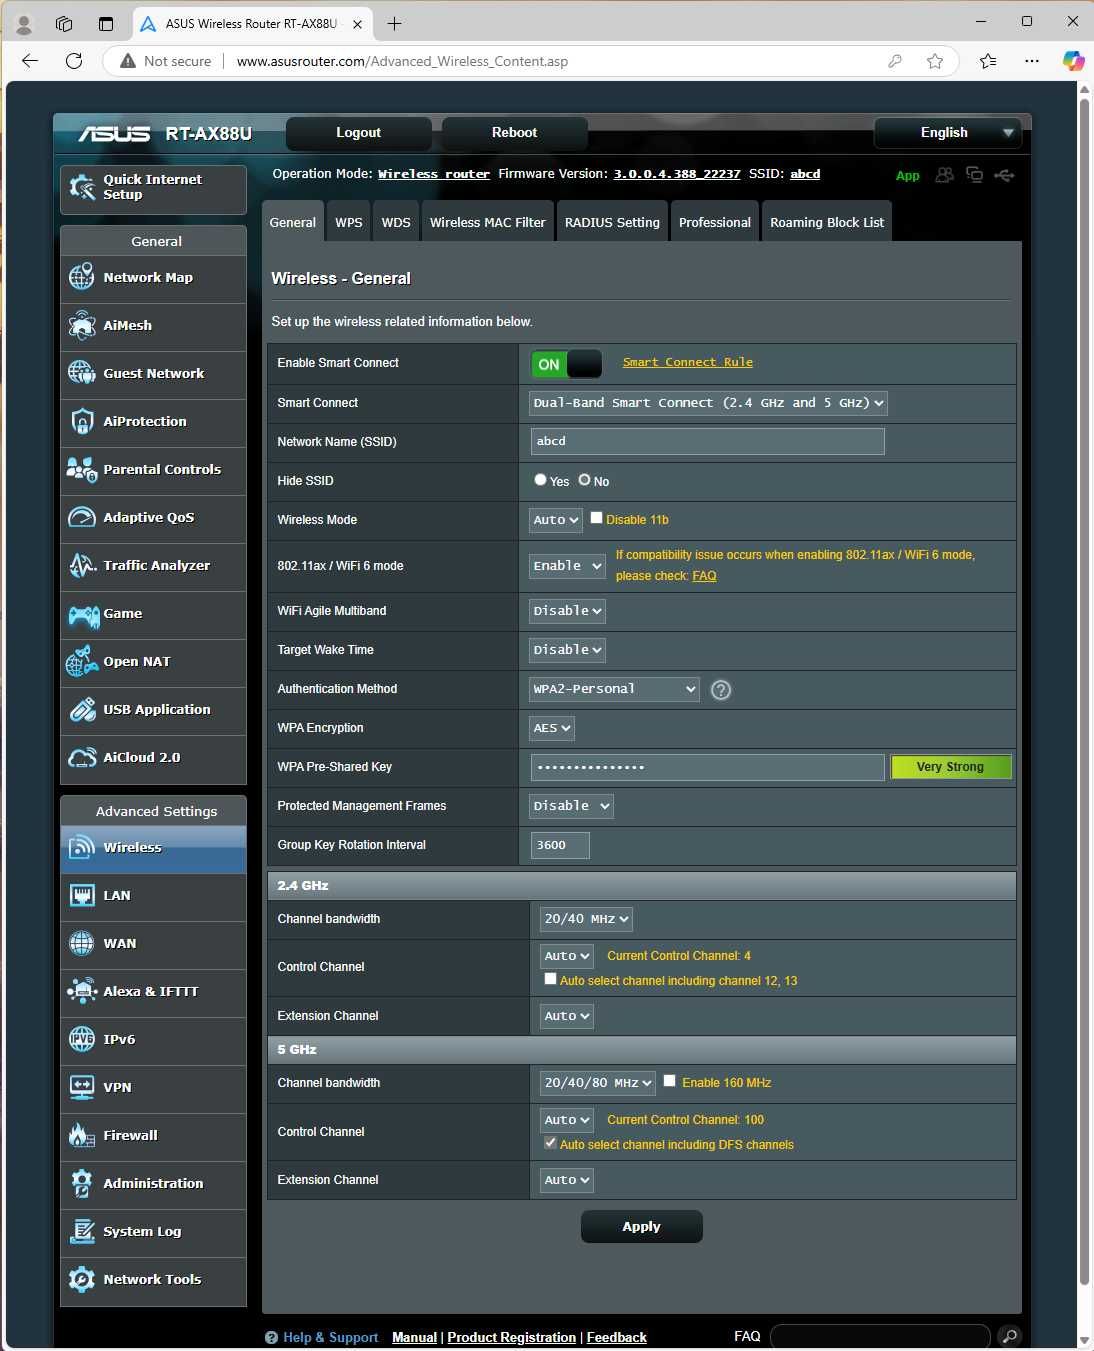Image resolution: width=1094 pixels, height=1351 pixels.
Task: Click the Reboot button
Action: (515, 132)
